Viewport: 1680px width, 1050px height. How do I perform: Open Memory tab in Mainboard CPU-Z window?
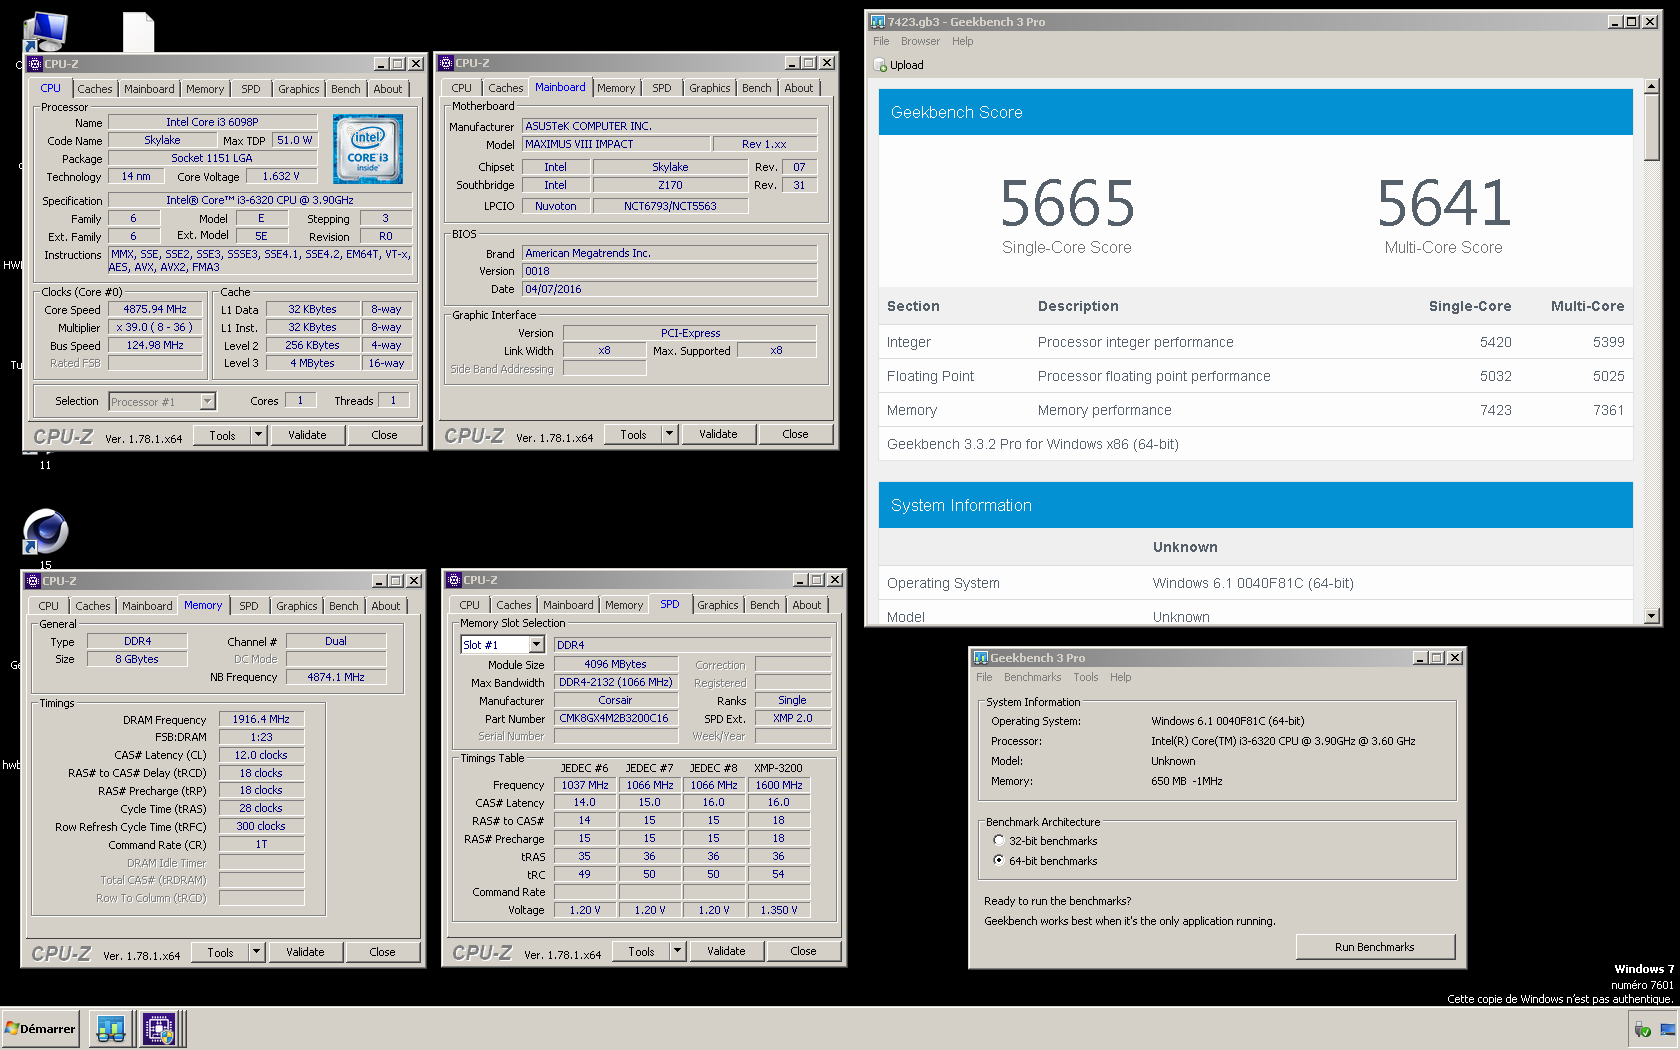616,88
